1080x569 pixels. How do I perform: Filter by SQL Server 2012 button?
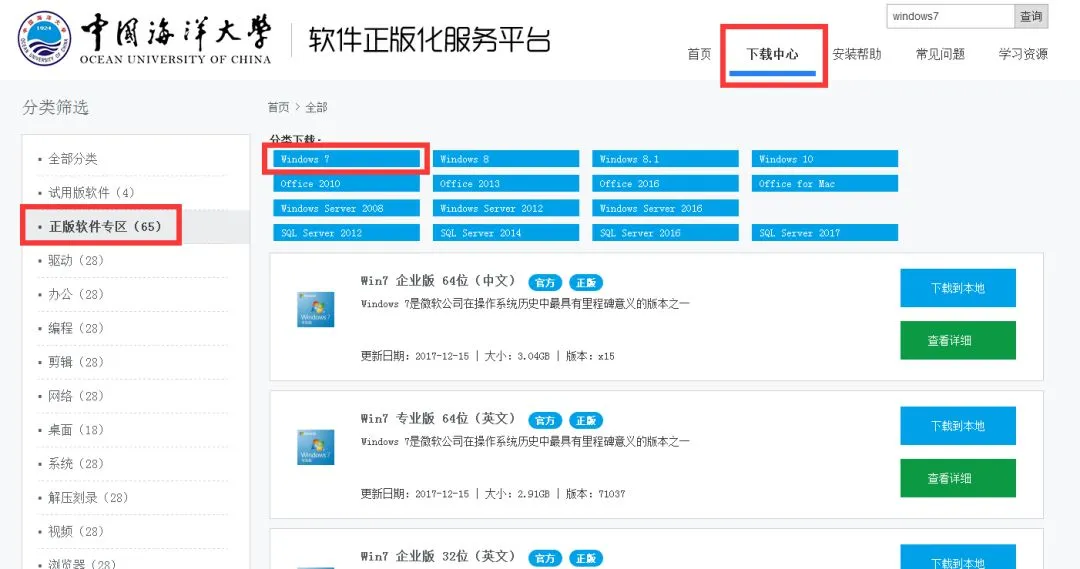(x=346, y=233)
